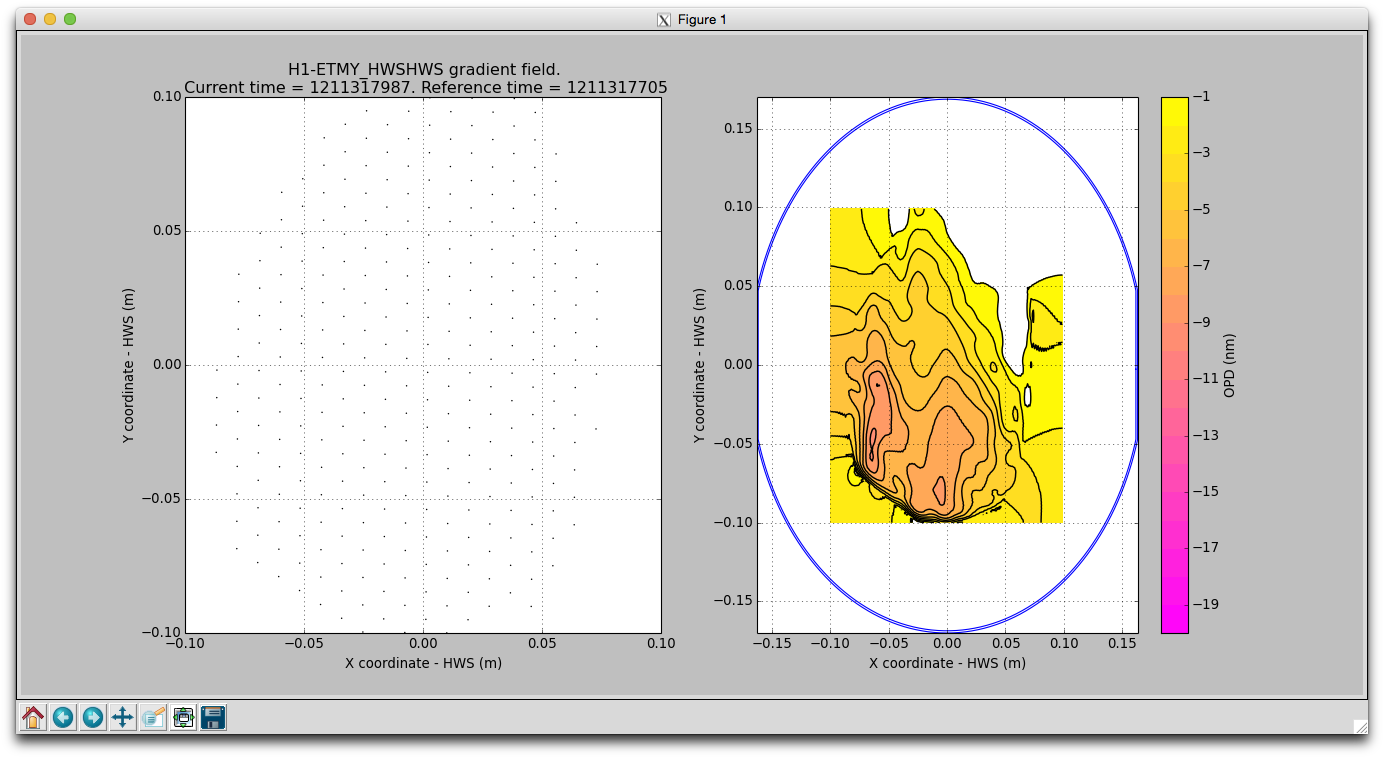Viewport: 1384px width, 758px height.
Task: Click the Figure 1 title bar text
Action: [702, 19]
